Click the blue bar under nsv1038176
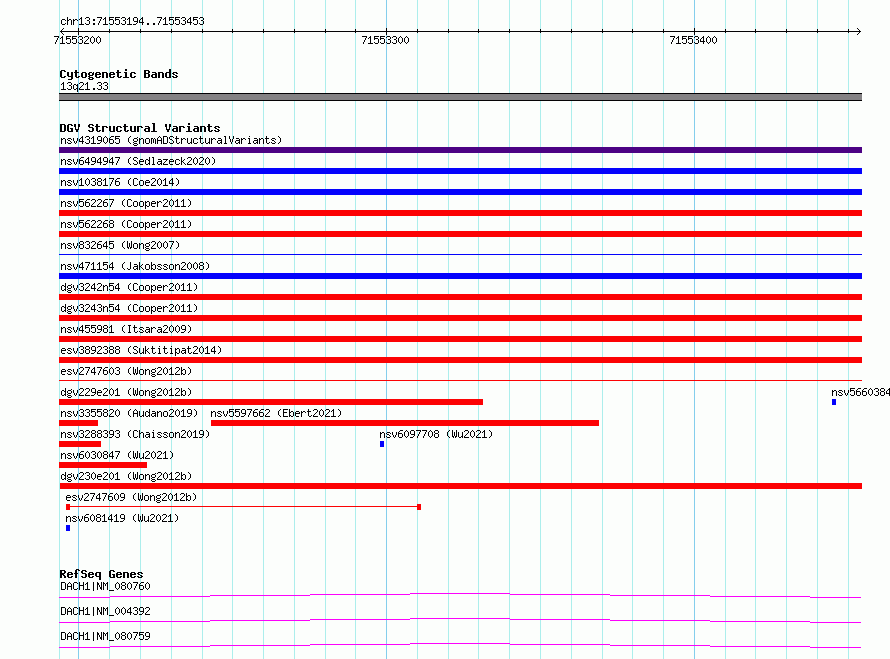The width and height of the screenshot is (890, 659). tap(460, 192)
